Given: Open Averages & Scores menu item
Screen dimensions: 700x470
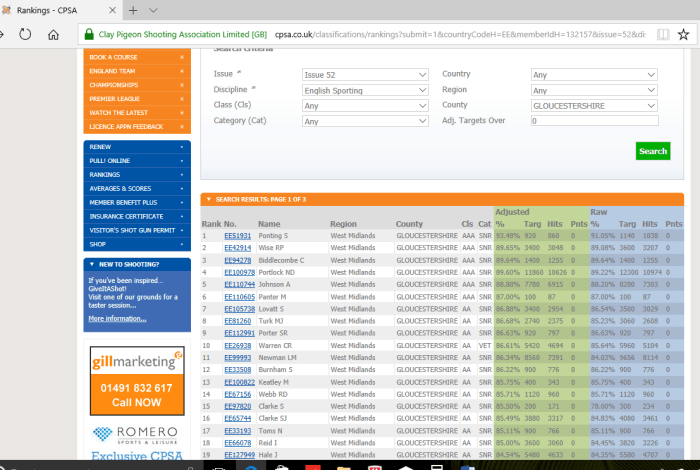Looking at the screenshot, I should 136,188.
